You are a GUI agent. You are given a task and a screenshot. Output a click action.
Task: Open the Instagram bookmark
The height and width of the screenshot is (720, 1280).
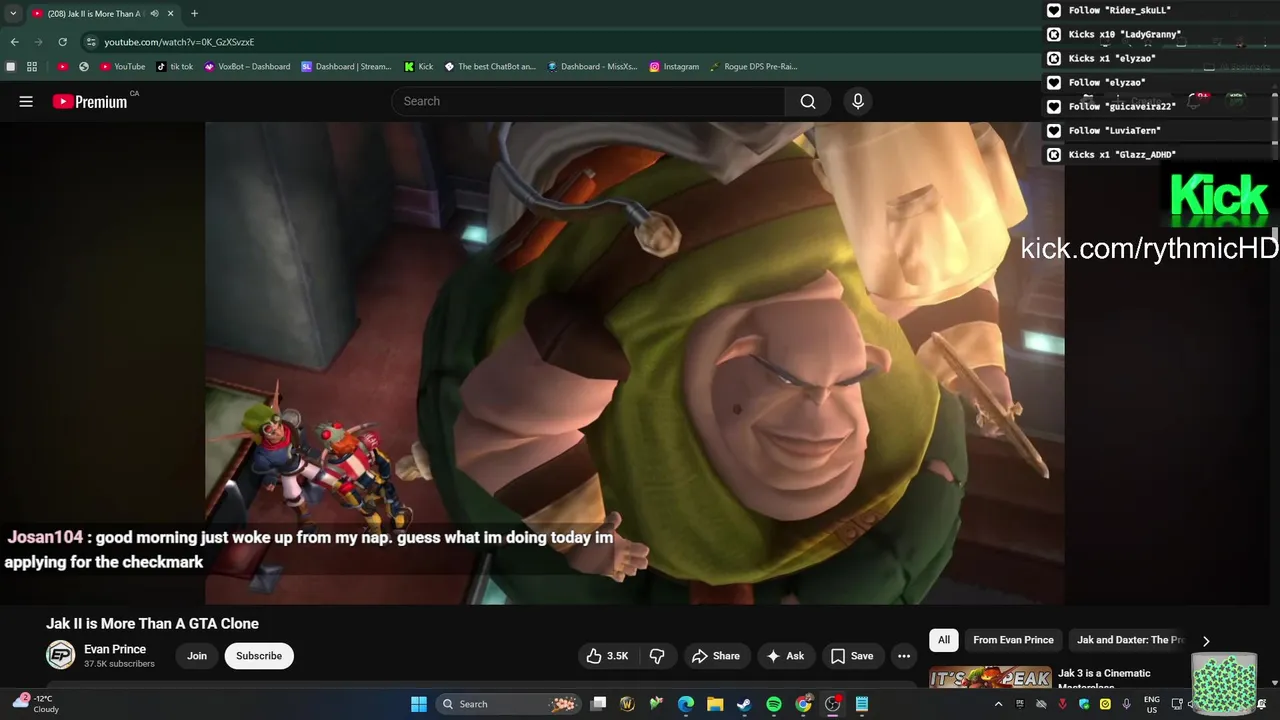point(674,67)
